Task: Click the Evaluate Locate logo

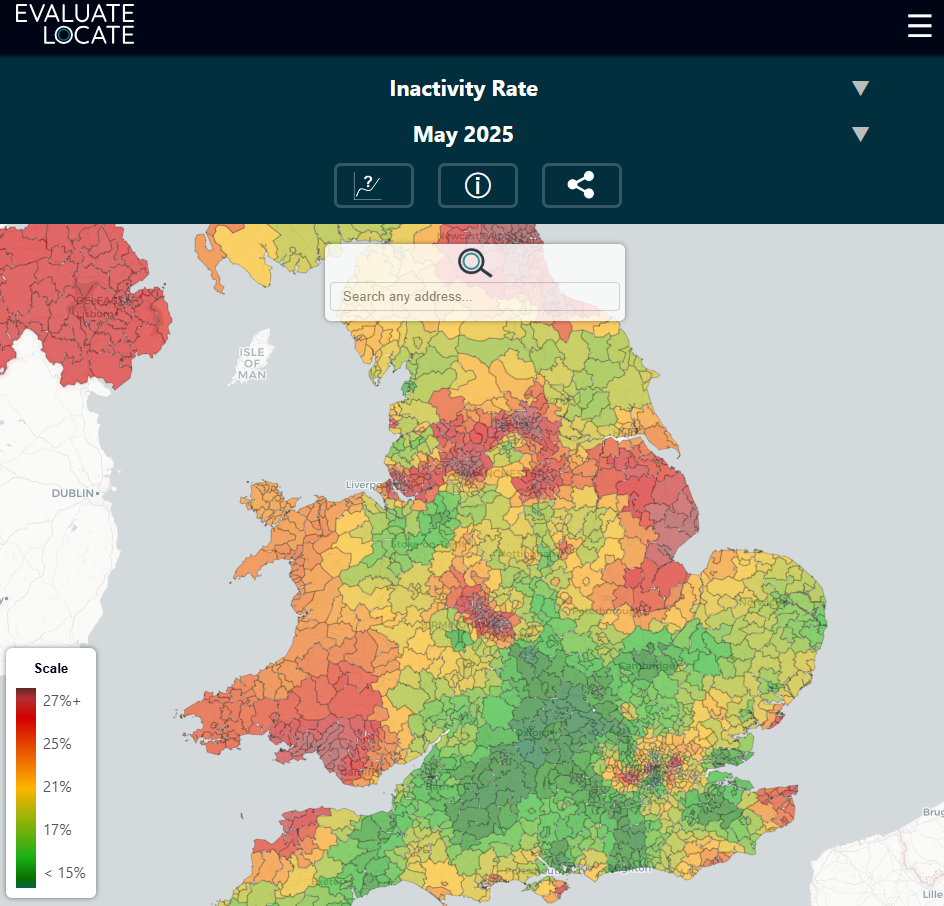Action: click(x=75, y=24)
